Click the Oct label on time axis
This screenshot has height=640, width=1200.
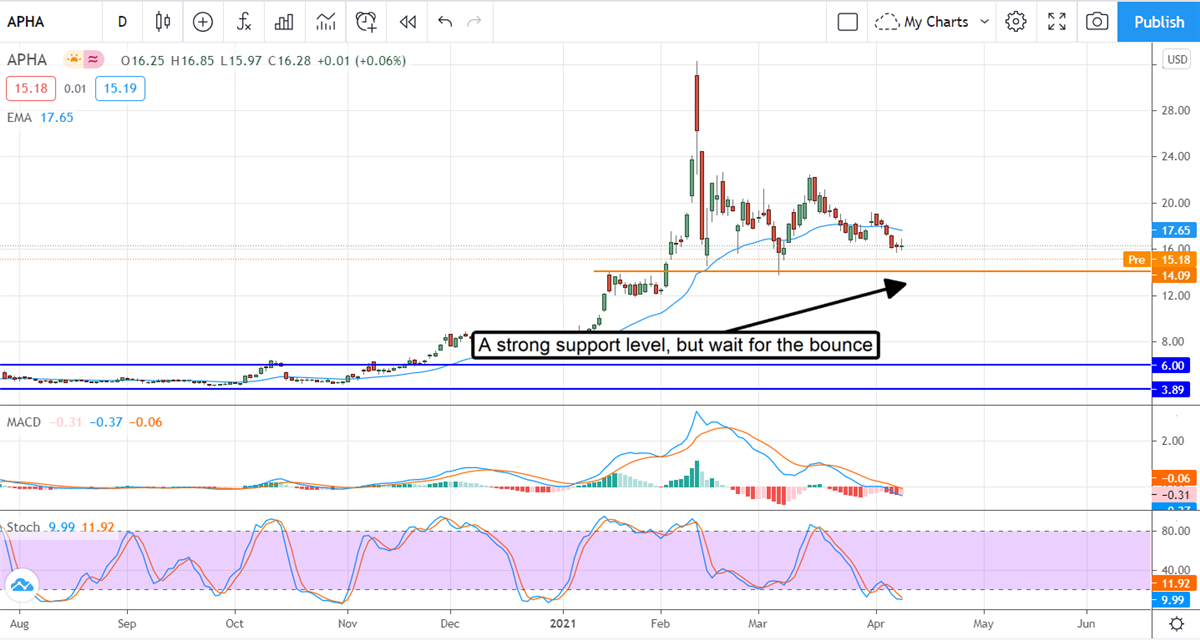234,623
